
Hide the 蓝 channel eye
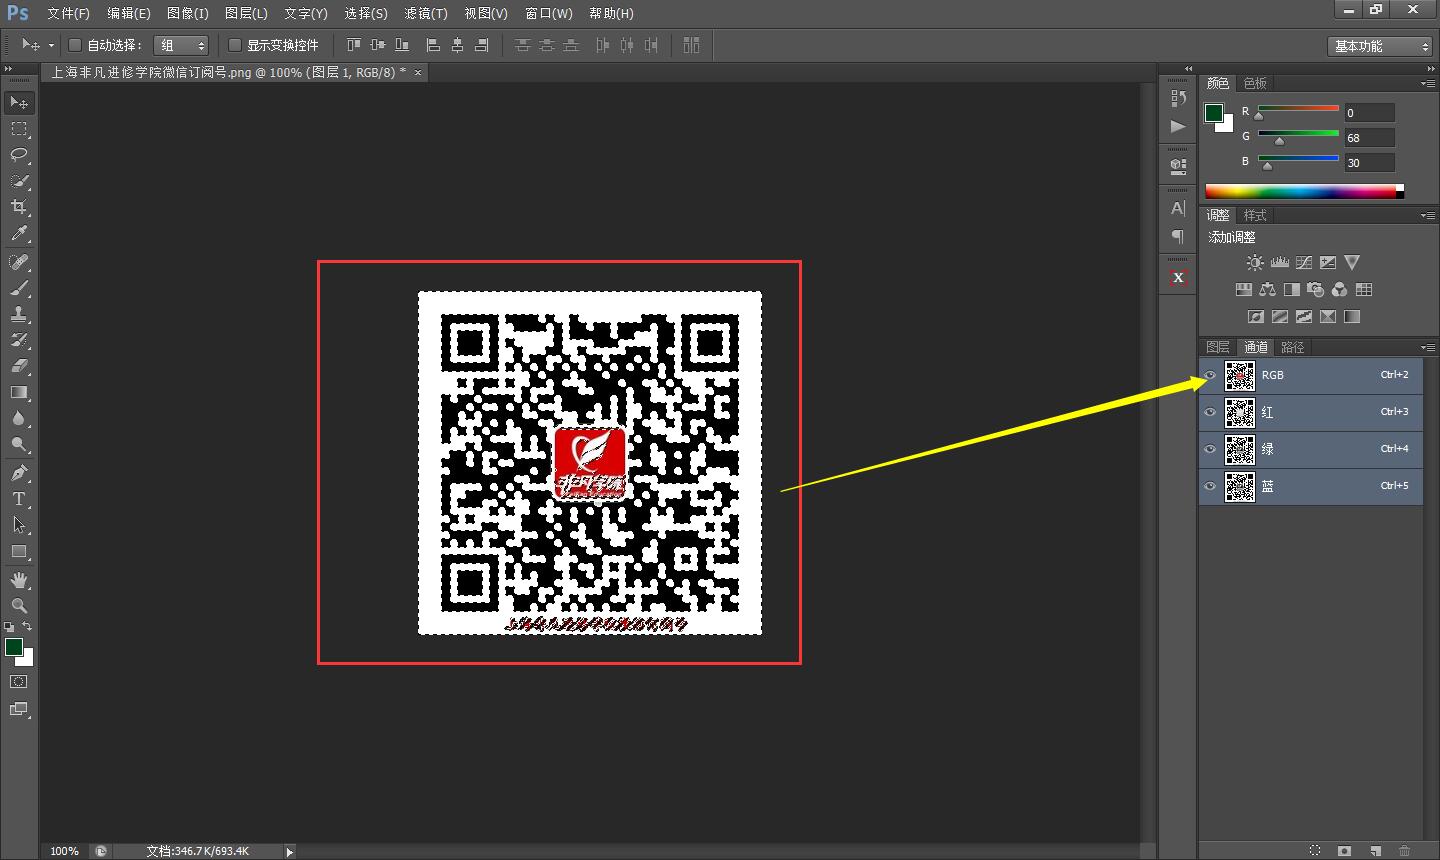pyautogui.click(x=1210, y=487)
